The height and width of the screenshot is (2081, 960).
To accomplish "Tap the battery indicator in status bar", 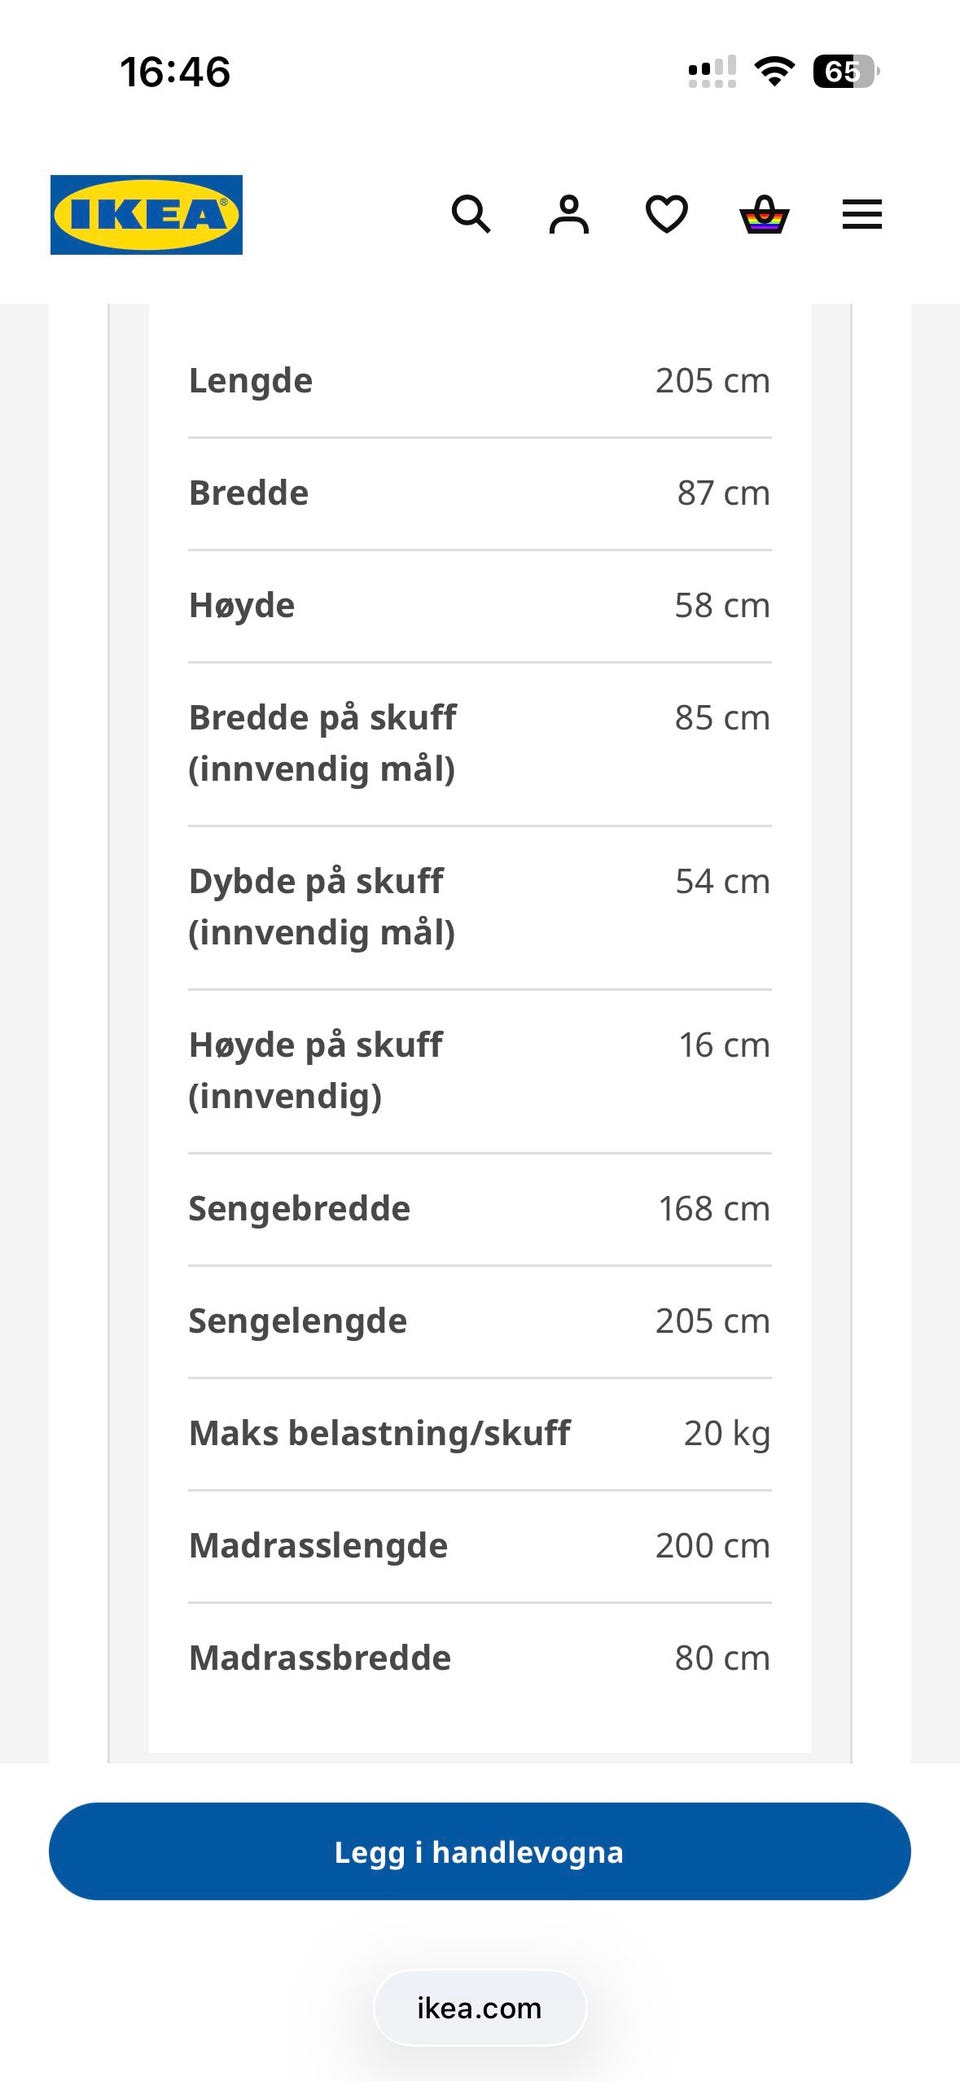I will pos(846,72).
